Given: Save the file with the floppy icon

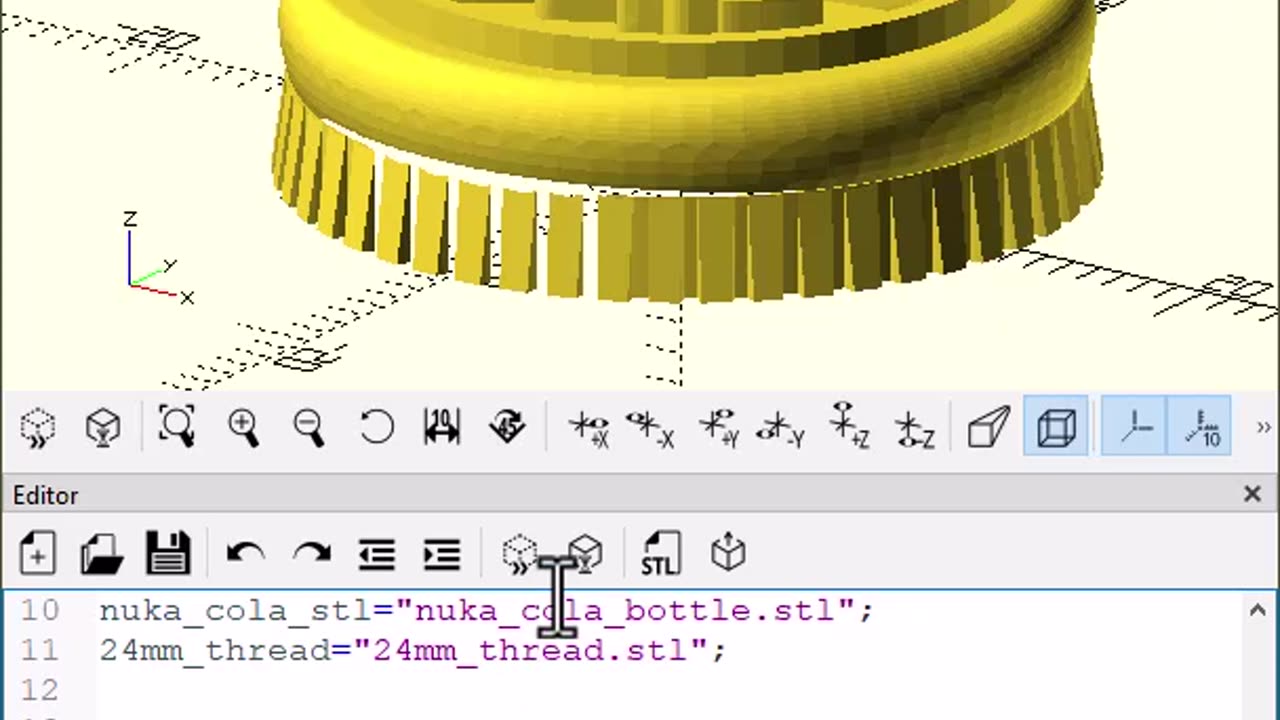Looking at the screenshot, I should (x=168, y=553).
